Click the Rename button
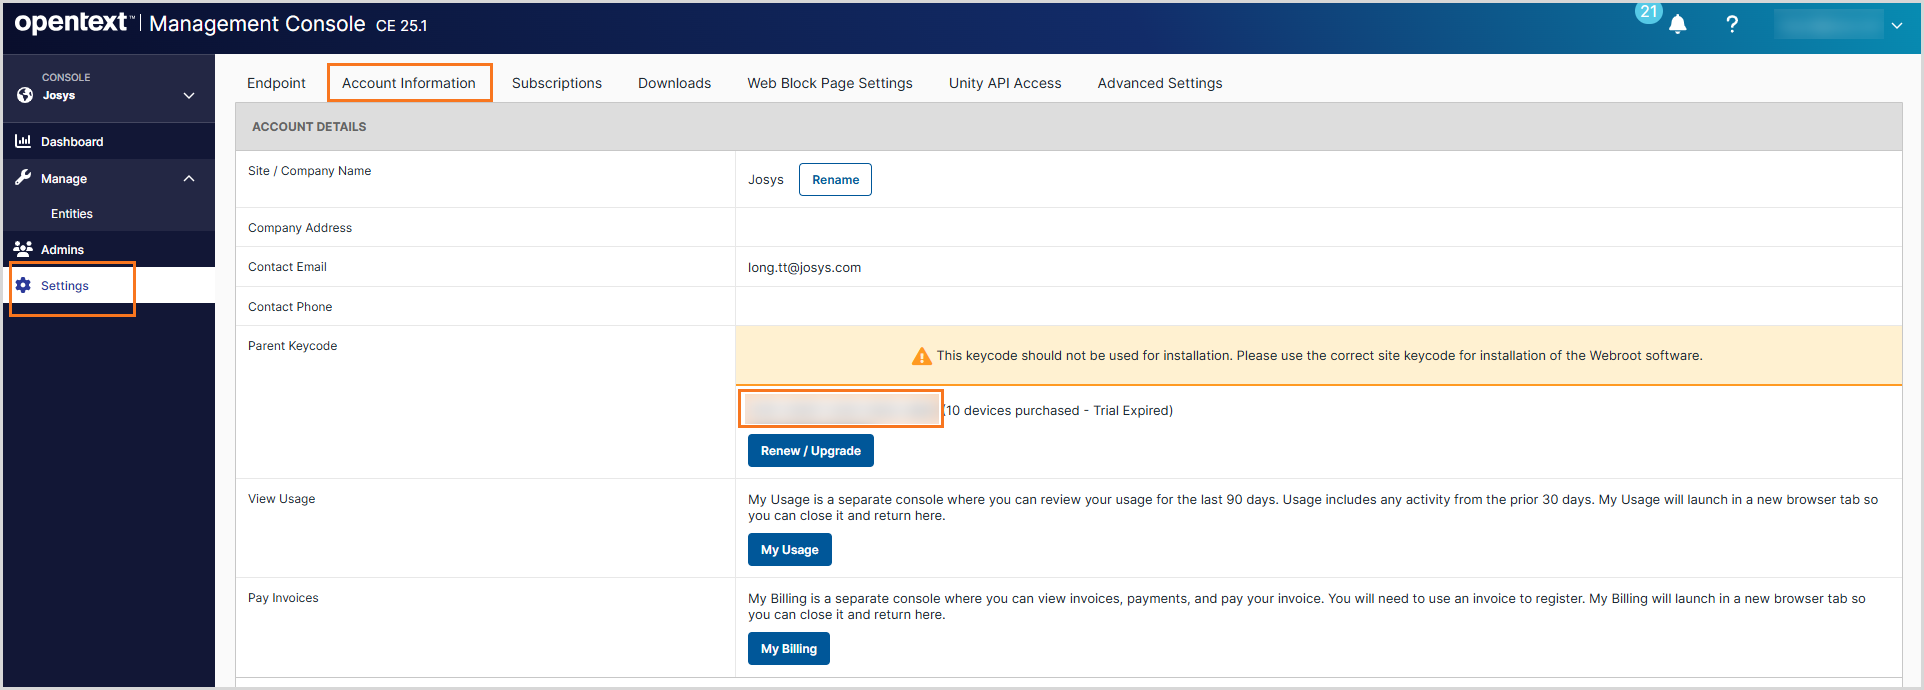The image size is (1924, 690). point(835,180)
